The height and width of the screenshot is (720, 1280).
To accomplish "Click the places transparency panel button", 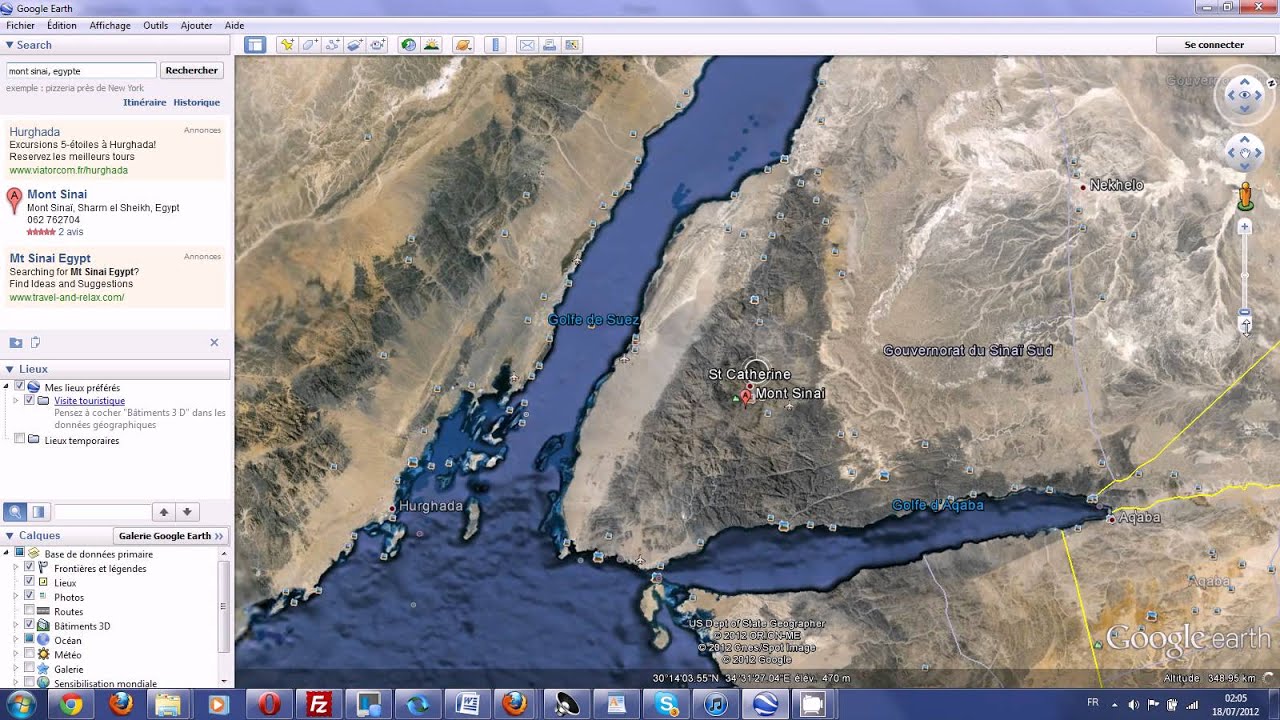I will [x=38, y=512].
